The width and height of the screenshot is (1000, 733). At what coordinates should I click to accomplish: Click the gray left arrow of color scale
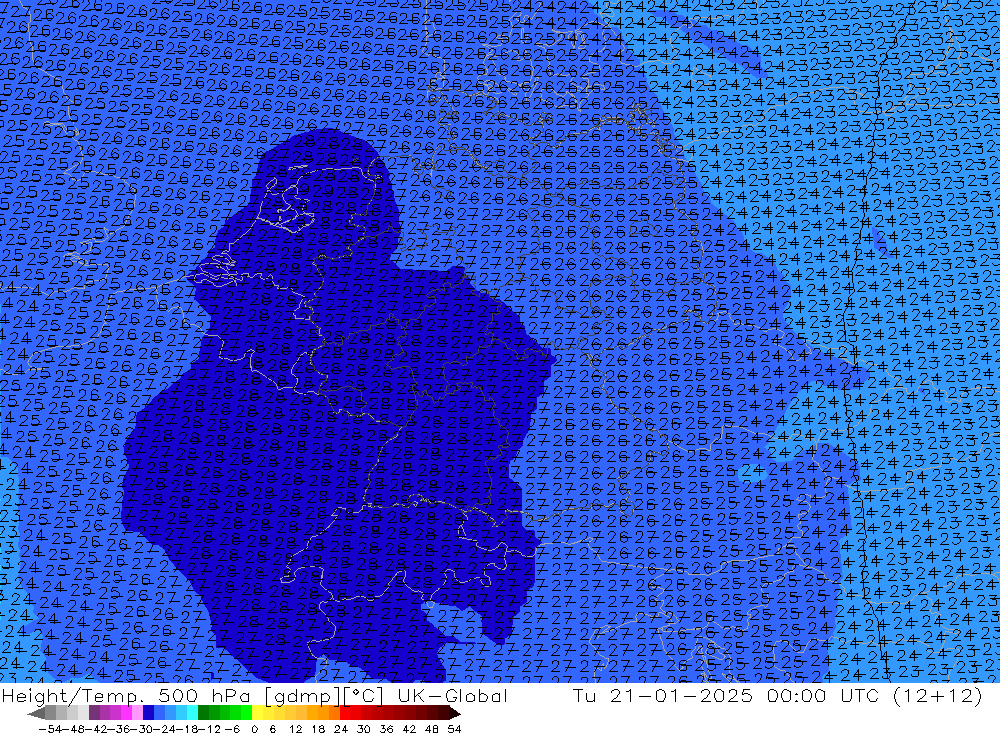pyautogui.click(x=36, y=713)
